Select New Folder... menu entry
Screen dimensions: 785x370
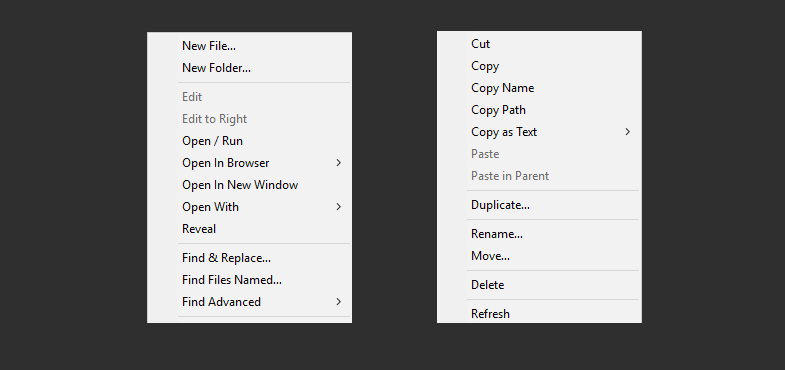click(249, 68)
